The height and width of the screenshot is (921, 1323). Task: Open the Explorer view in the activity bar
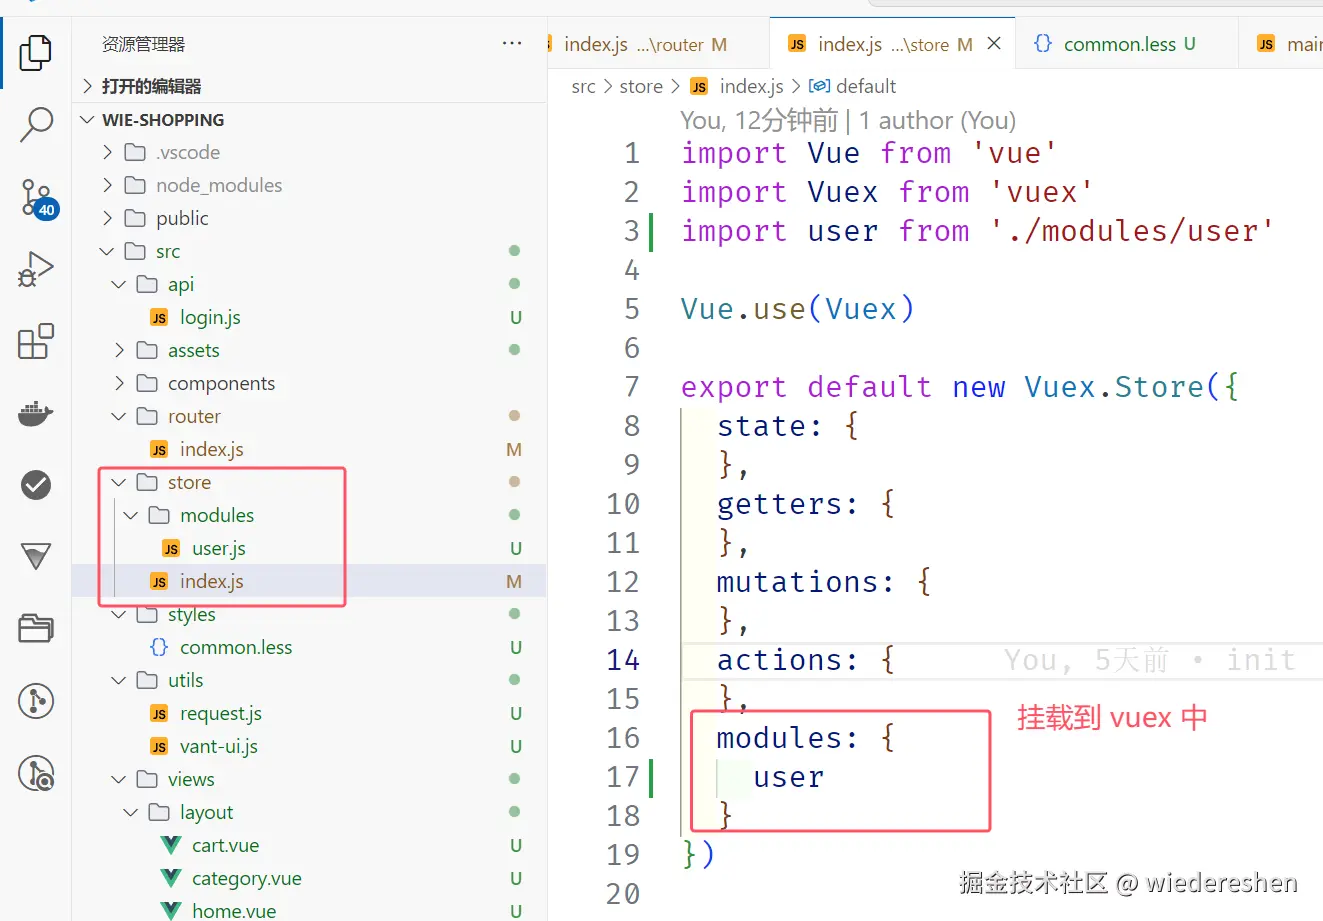pos(35,52)
